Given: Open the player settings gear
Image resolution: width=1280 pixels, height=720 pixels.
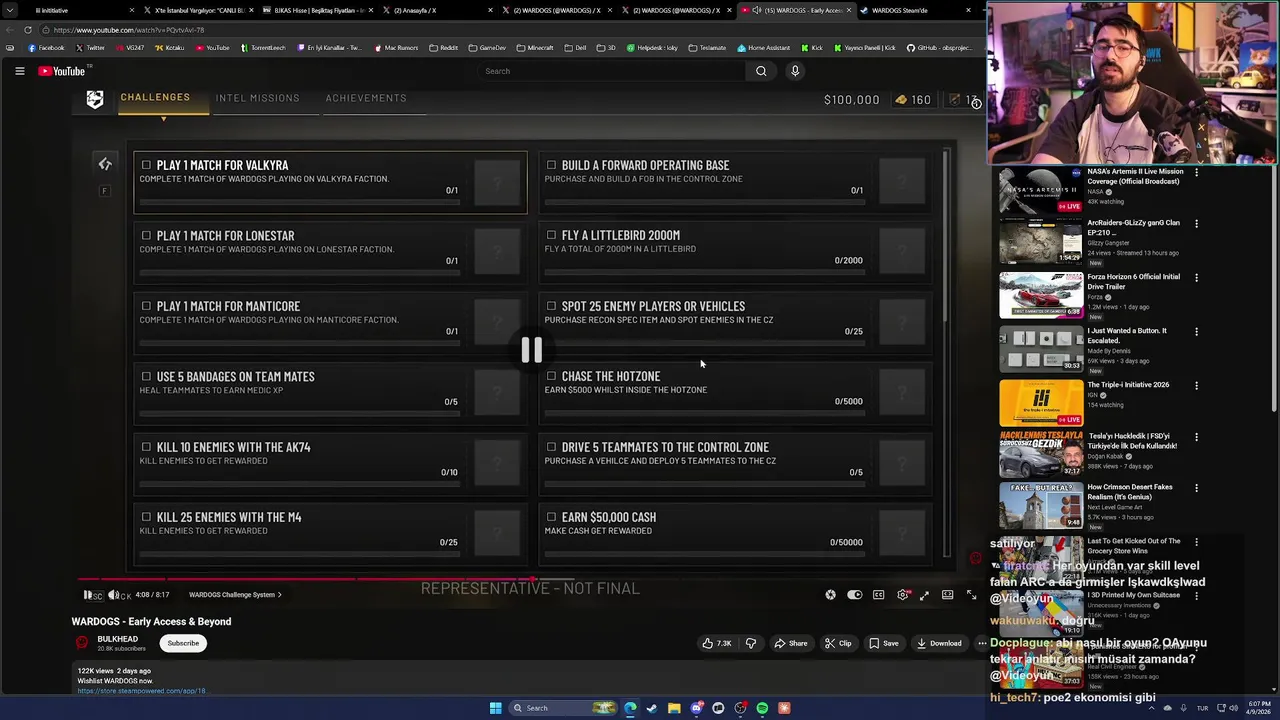Looking at the screenshot, I should 902,595.
